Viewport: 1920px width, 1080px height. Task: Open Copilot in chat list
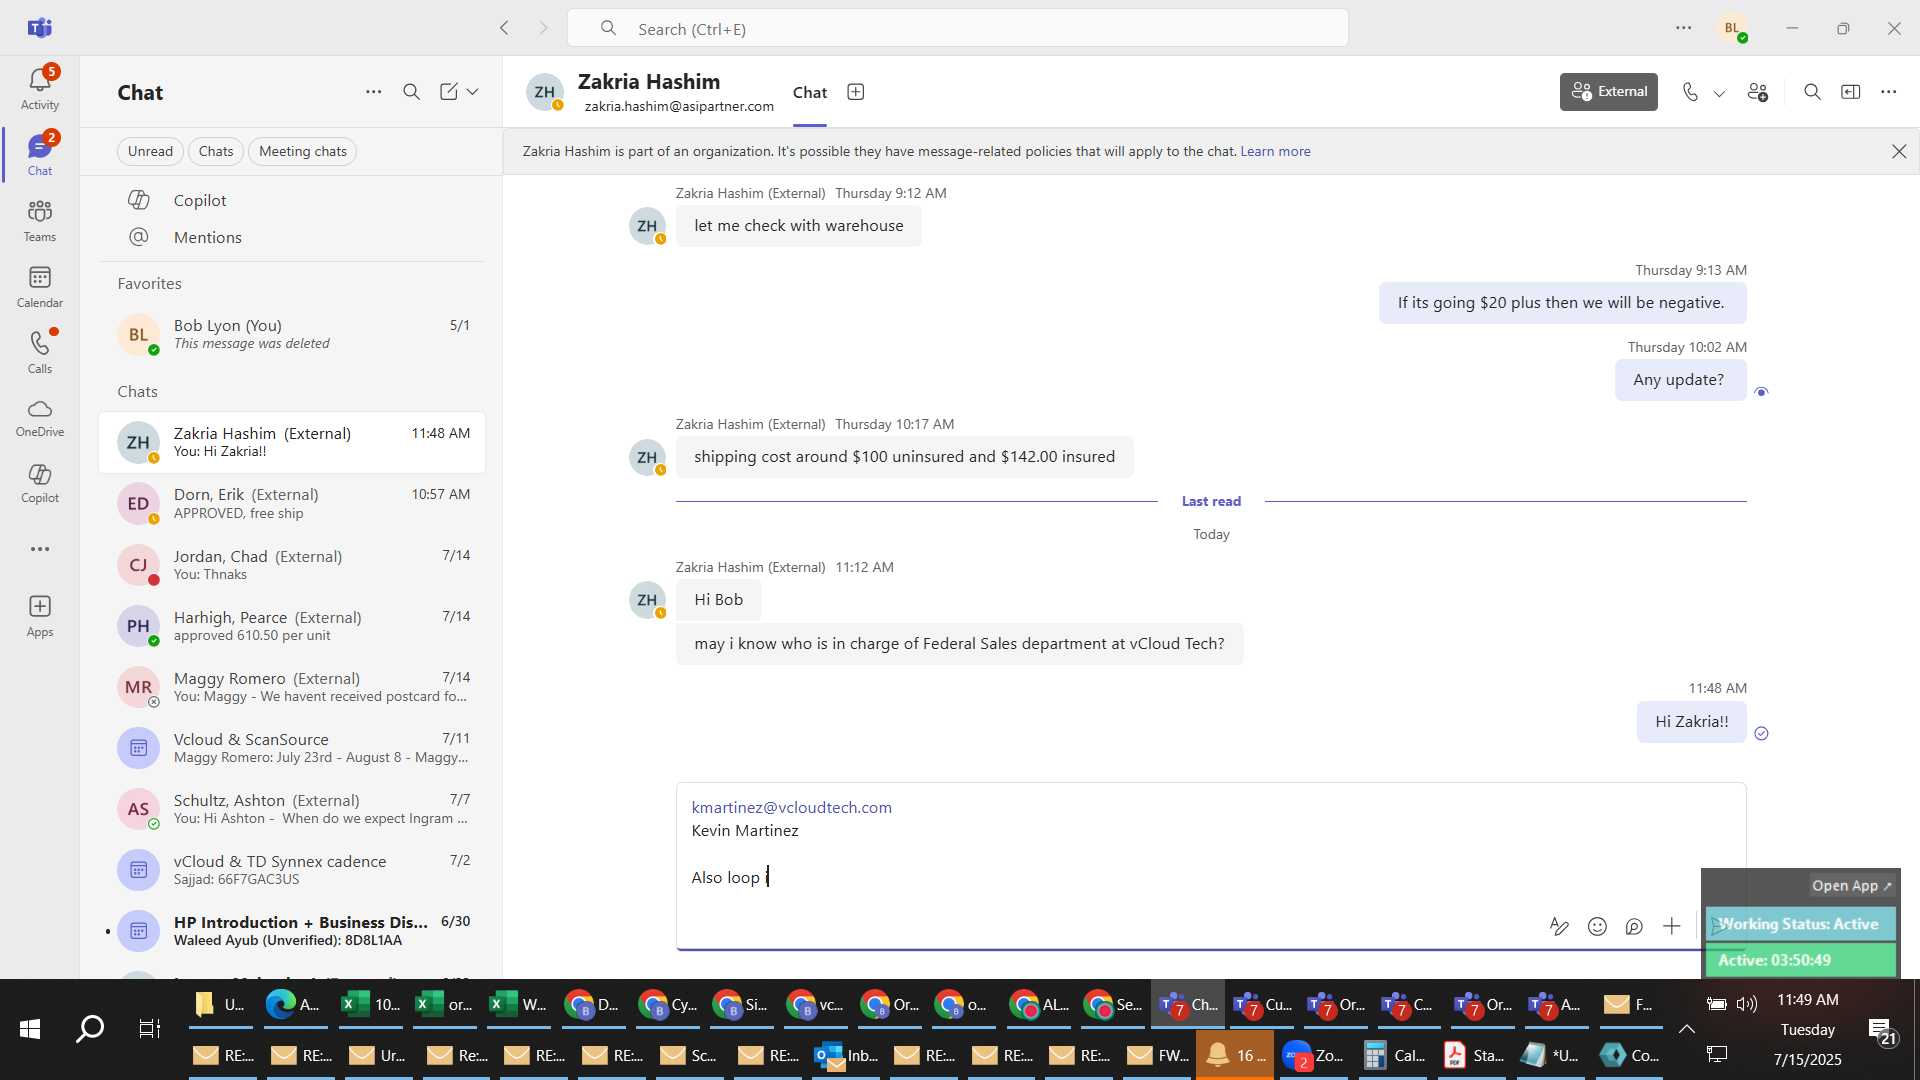pyautogui.click(x=292, y=200)
